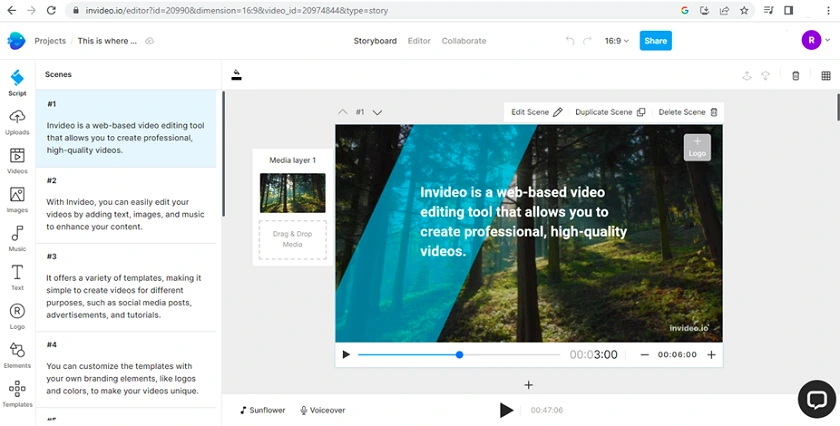840x426 pixels.
Task: Click the cloud save status icon
Action: tap(149, 41)
